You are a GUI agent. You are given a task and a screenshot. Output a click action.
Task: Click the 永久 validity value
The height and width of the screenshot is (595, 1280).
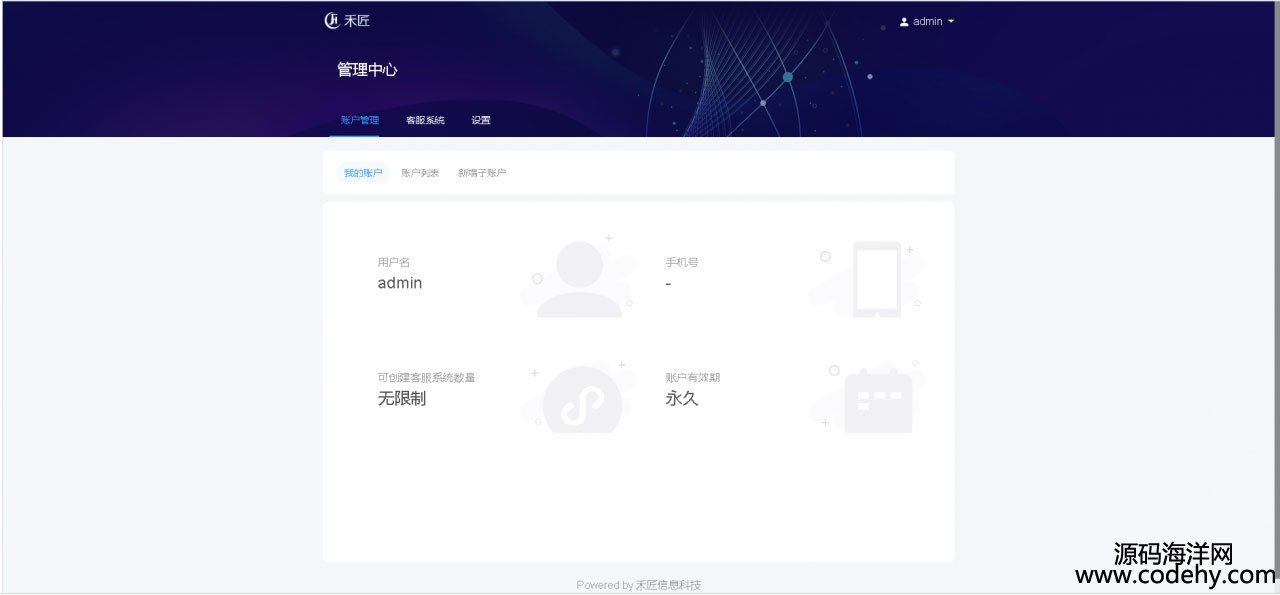click(682, 398)
